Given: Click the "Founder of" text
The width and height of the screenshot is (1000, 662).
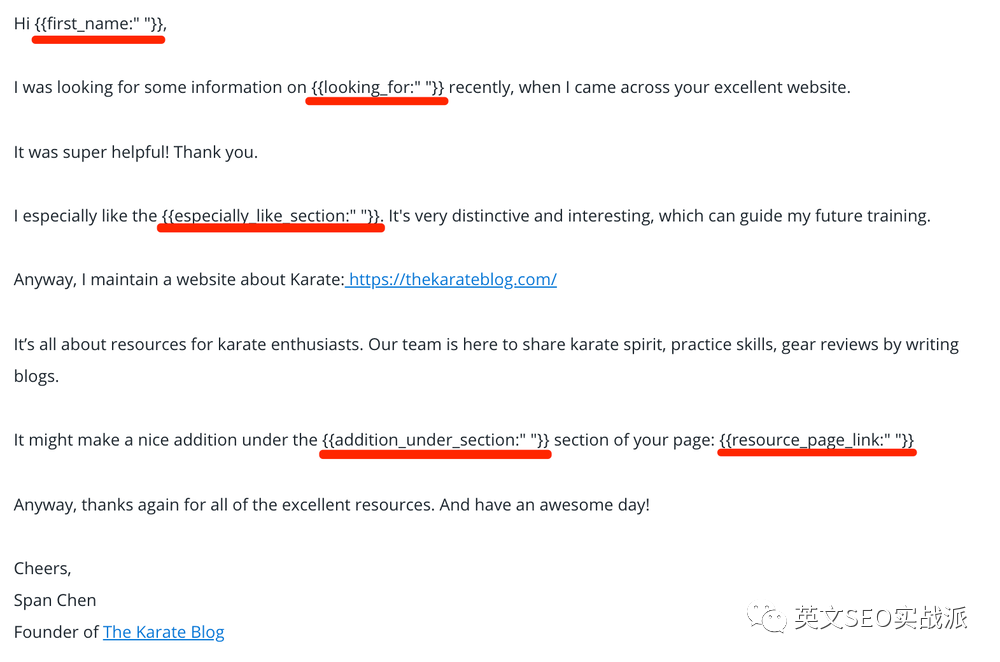Looking at the screenshot, I should (x=56, y=632).
